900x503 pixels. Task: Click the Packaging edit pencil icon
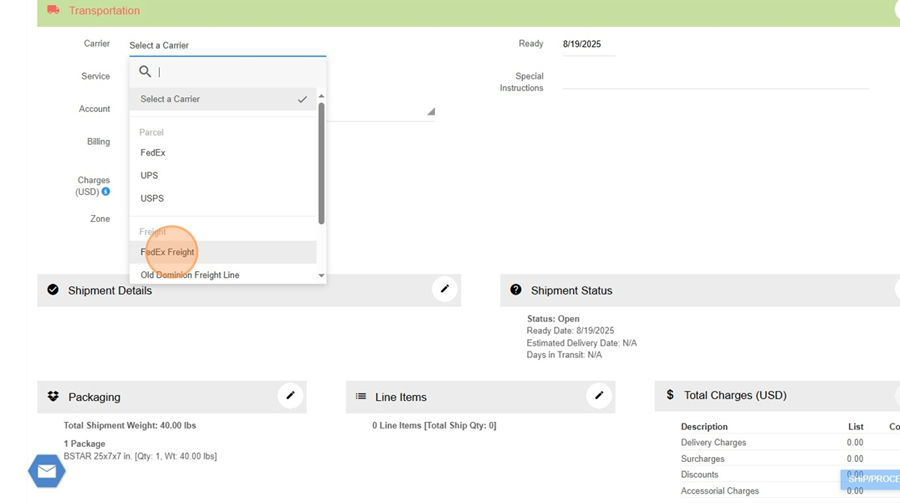pos(290,396)
